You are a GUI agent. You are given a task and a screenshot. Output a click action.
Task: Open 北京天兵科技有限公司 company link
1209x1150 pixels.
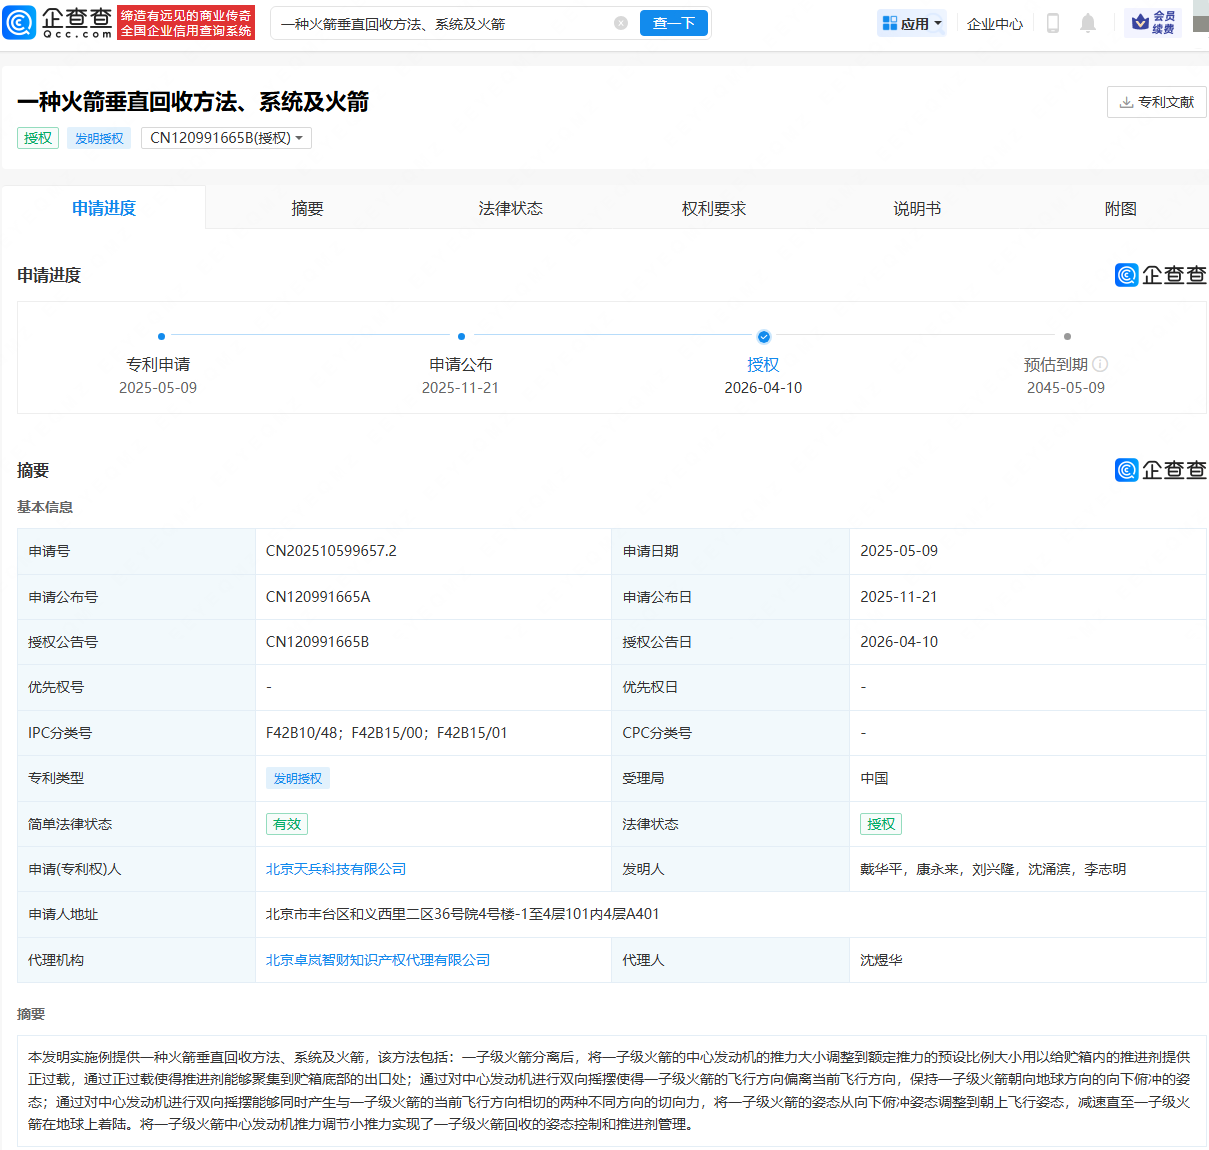pos(336,869)
